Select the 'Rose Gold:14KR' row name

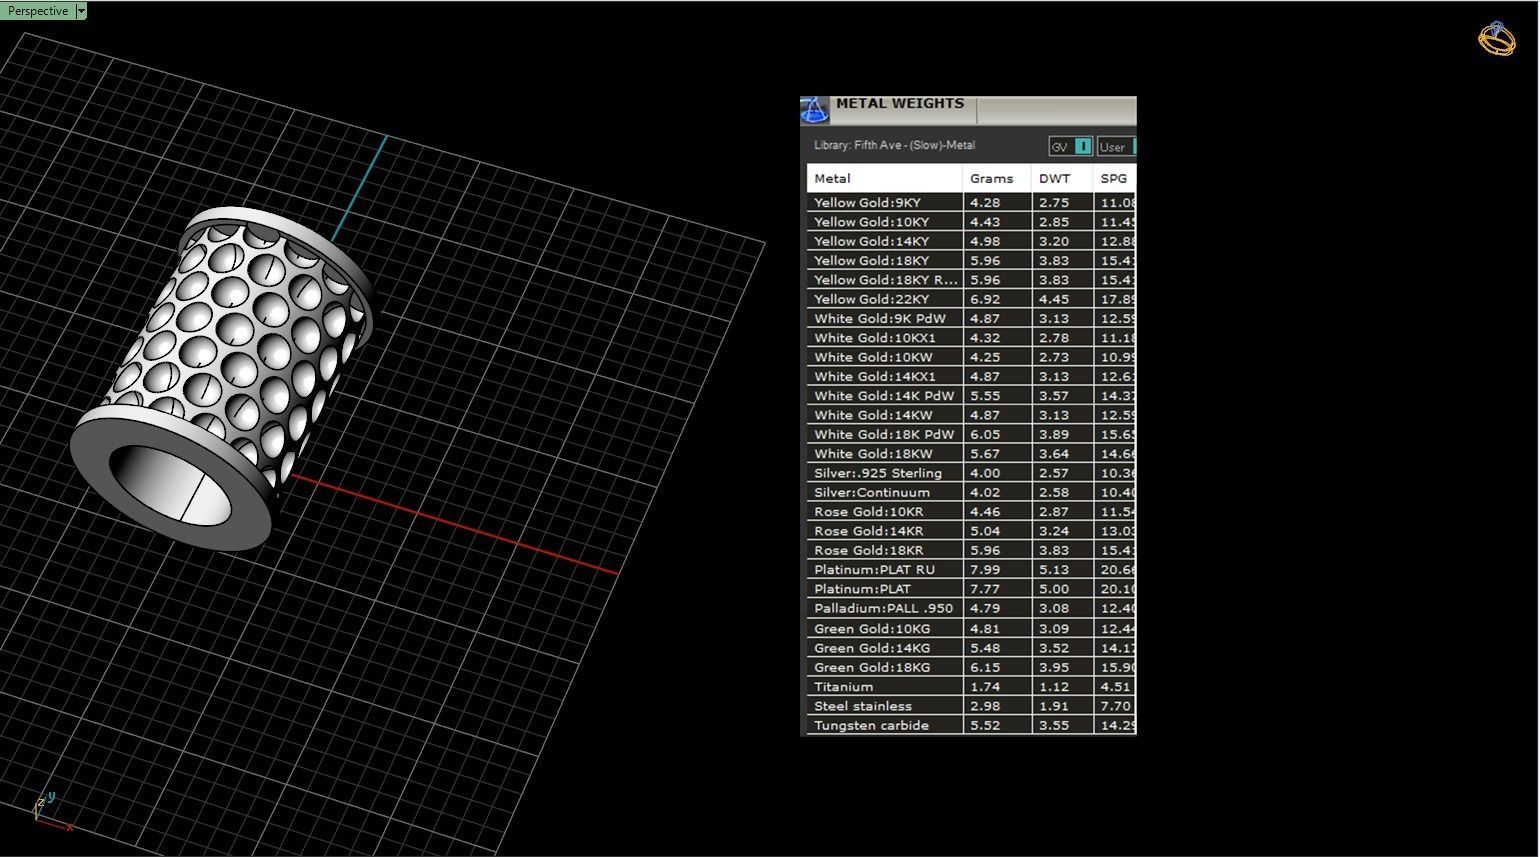pyautogui.click(x=869, y=531)
